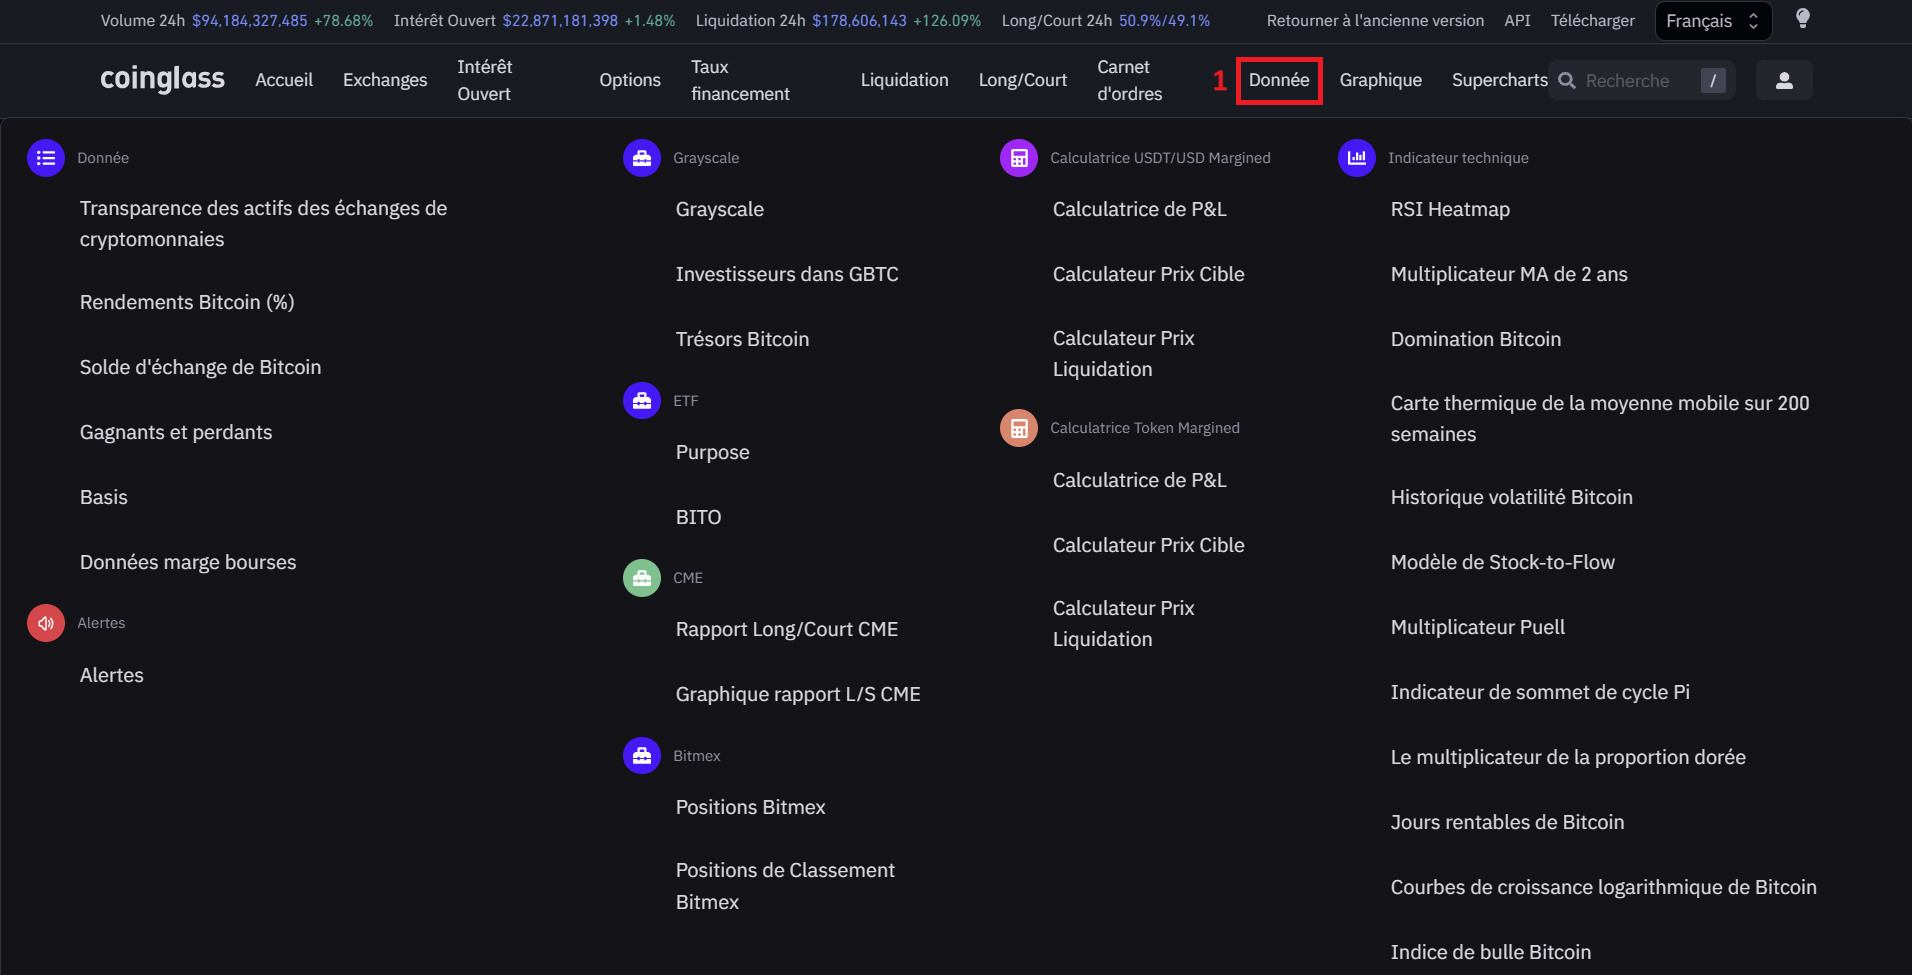Open the Graphique menu
Screen dimensions: 1912x975
click(1381, 80)
